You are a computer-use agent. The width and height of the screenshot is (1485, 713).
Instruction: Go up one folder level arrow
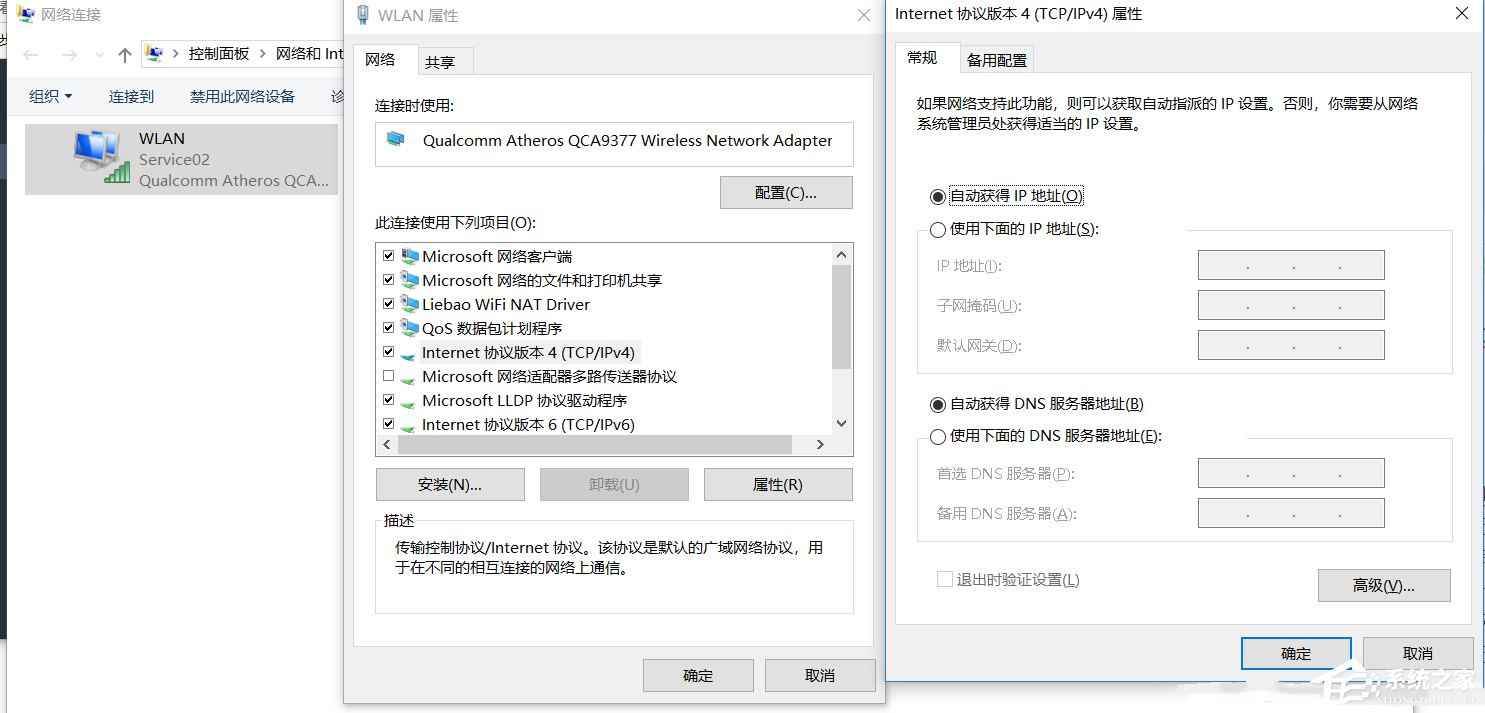(124, 55)
